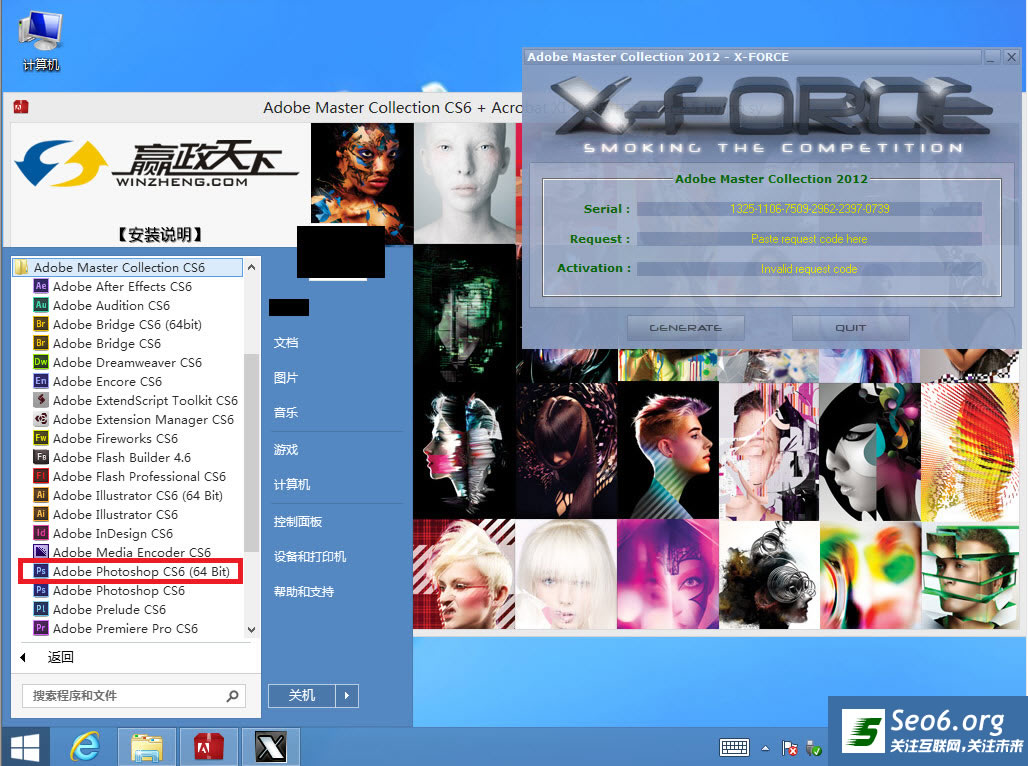Click the Windows Start button
This screenshot has width=1028, height=766.
pyautogui.click(x=25, y=748)
